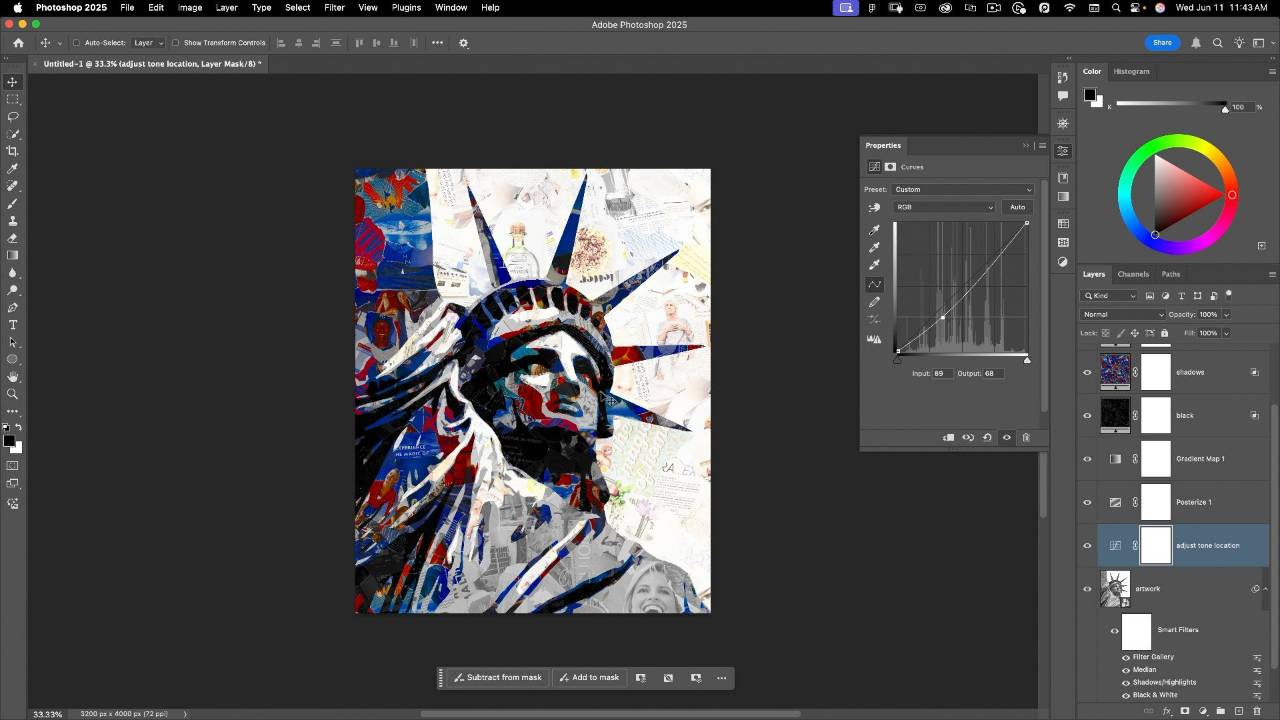Open the Image menu

pyautogui.click(x=190, y=8)
